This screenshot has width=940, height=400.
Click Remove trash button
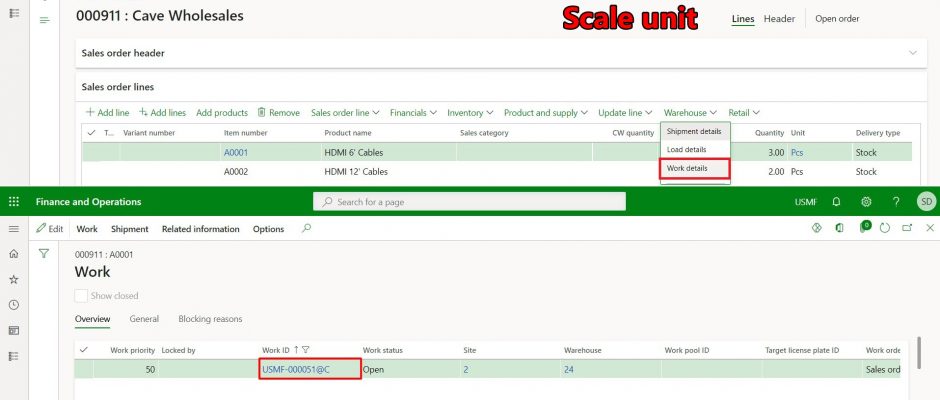pos(279,112)
